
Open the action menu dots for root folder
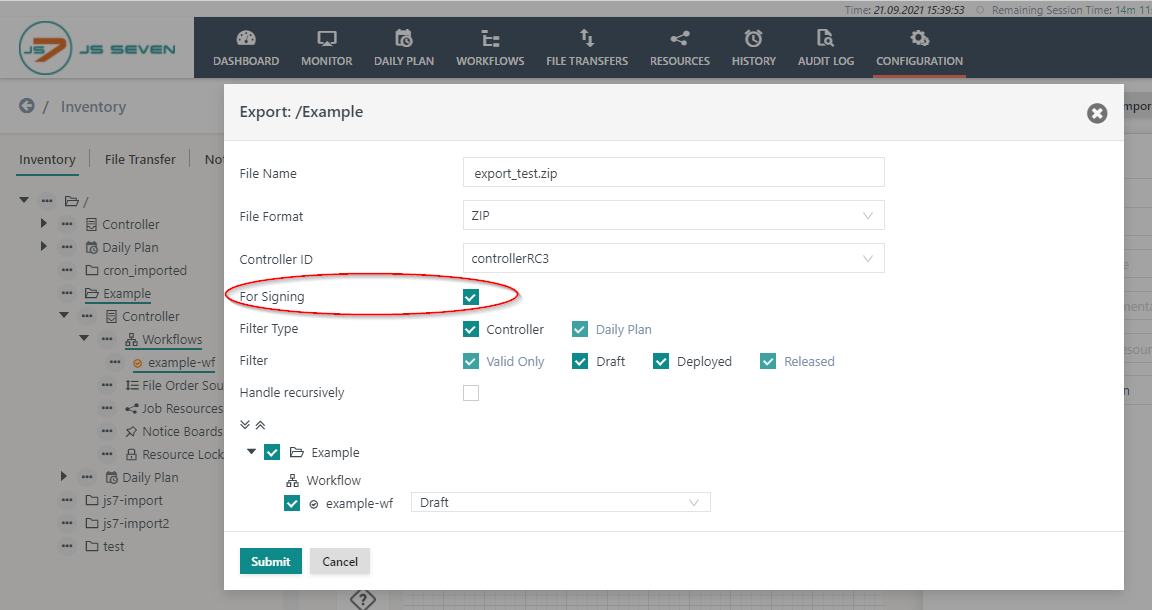tap(47, 201)
